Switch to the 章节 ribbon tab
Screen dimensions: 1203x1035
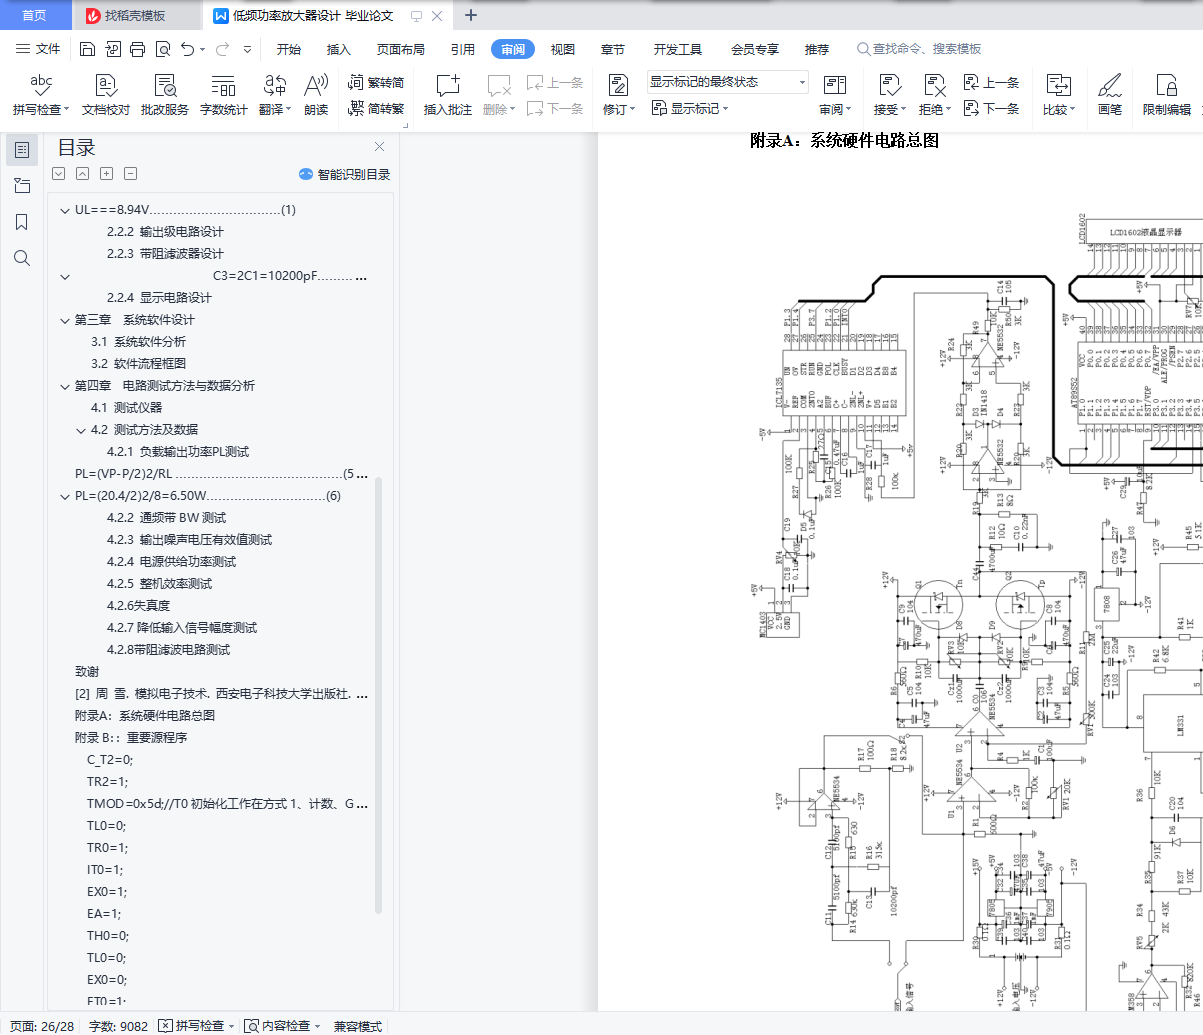coord(613,49)
